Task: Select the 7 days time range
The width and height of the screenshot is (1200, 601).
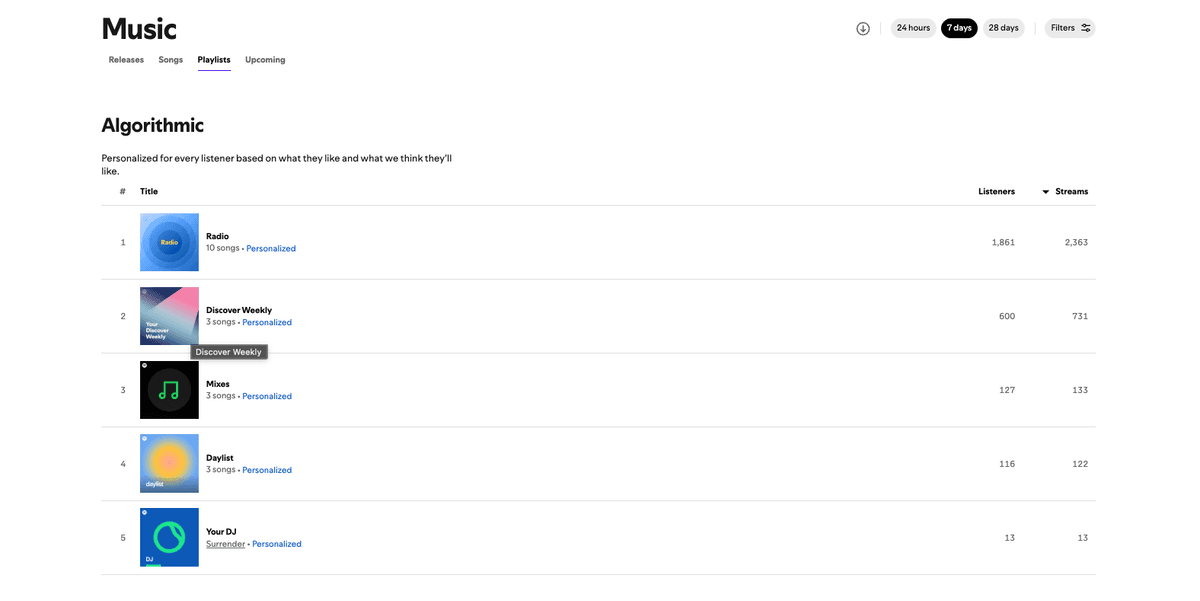Action: [959, 28]
